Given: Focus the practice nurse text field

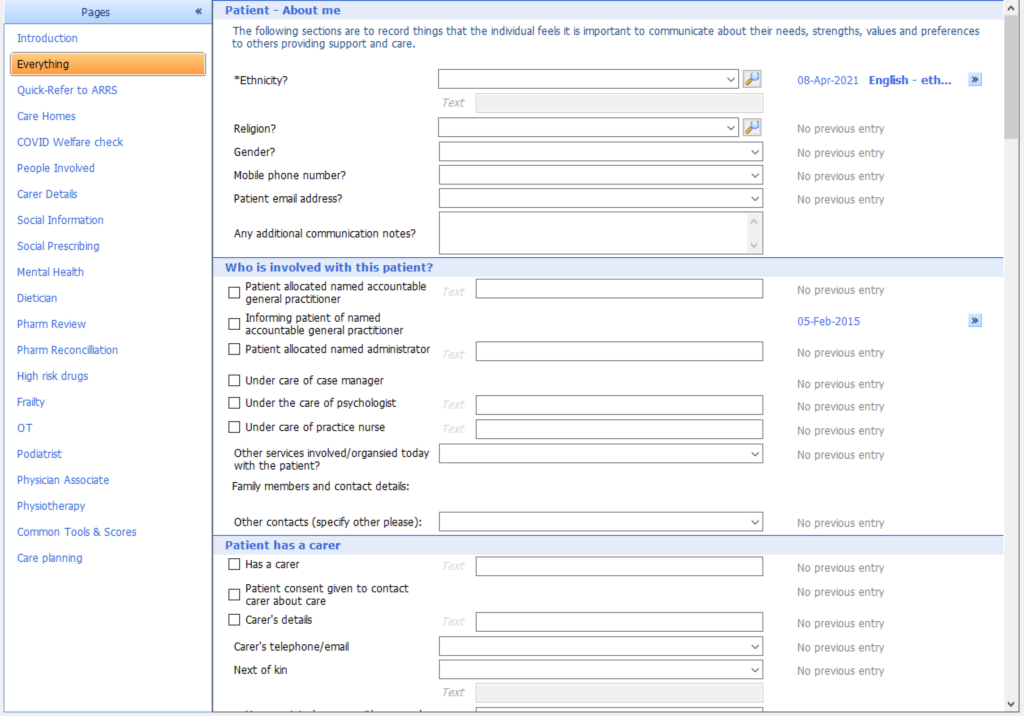Looking at the screenshot, I should point(619,429).
